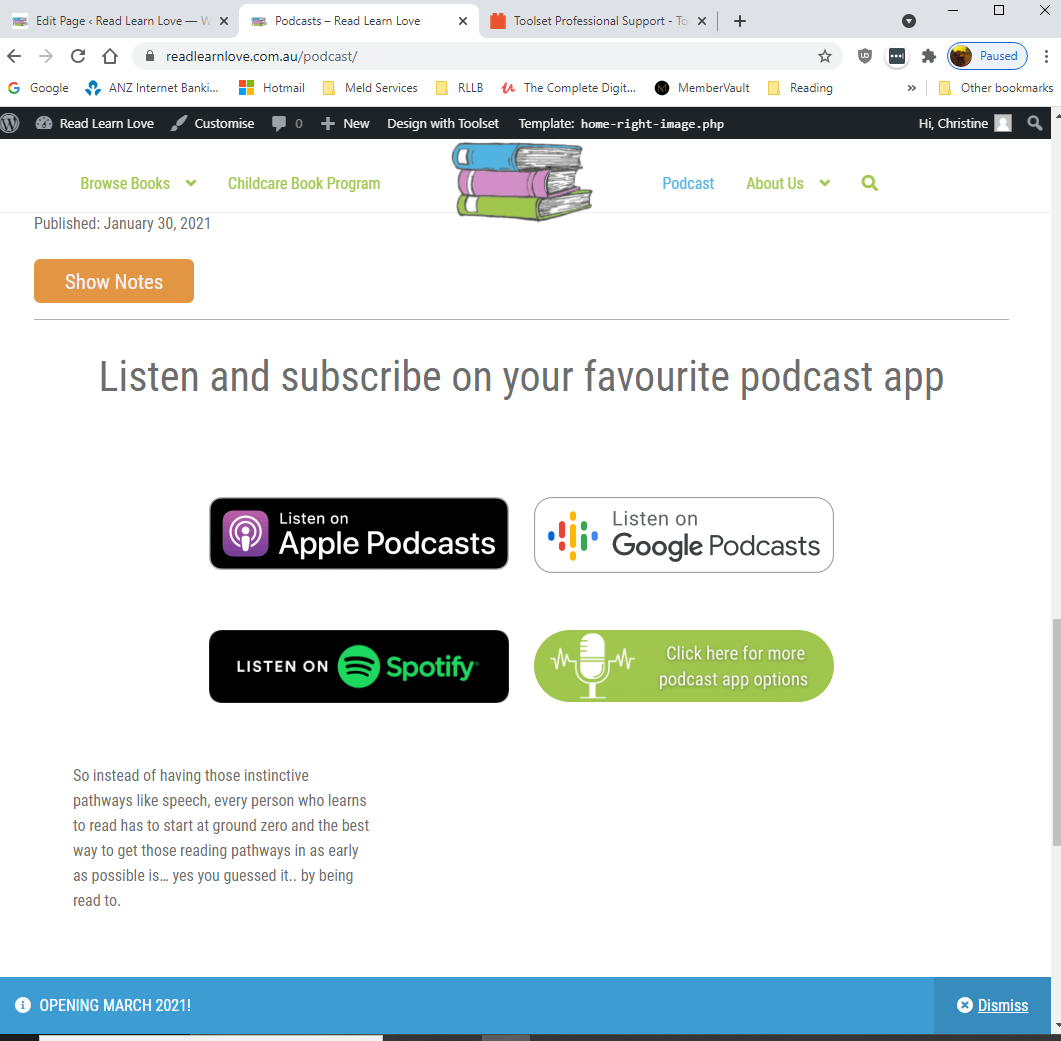Click the info icon in the notice bar
1061x1041 pixels.
[23, 1005]
